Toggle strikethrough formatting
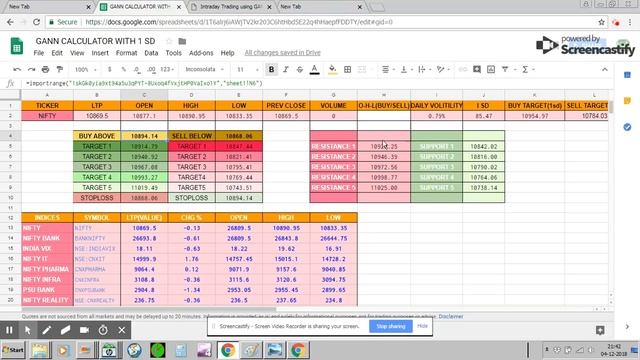Image resolution: width=640 pixels, height=360 pixels. tap(300, 70)
